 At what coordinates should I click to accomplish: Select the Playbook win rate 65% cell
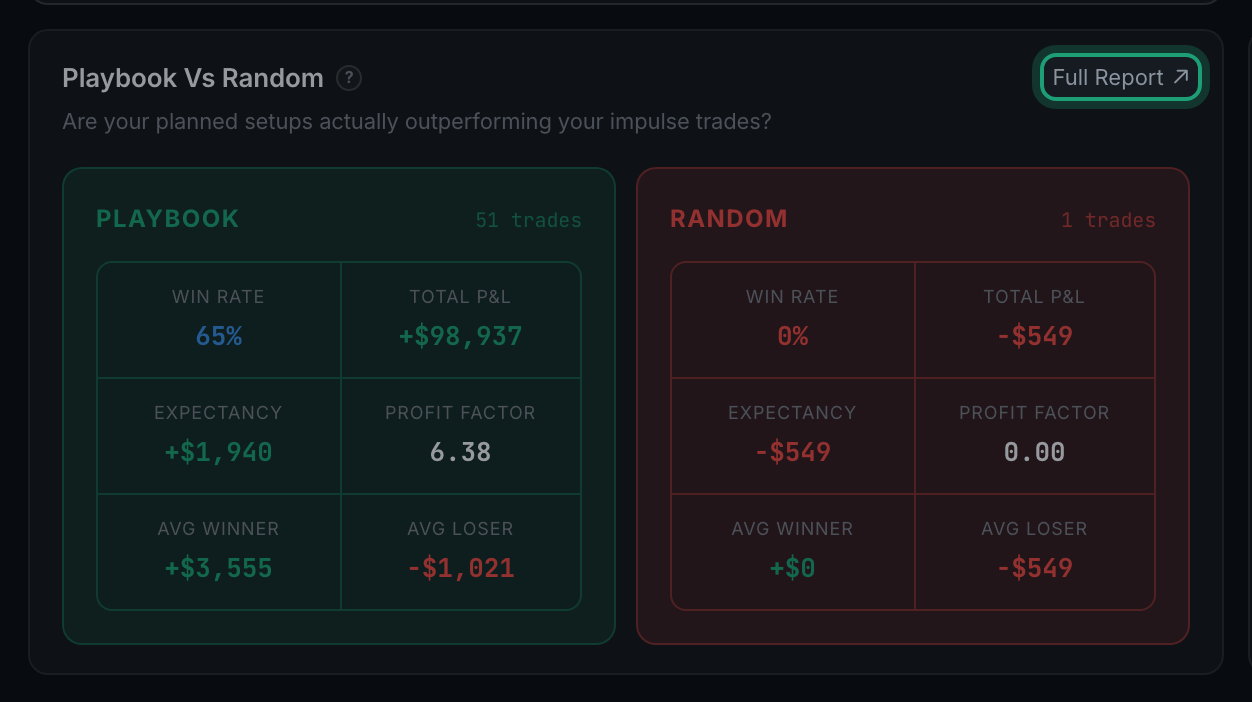point(219,320)
